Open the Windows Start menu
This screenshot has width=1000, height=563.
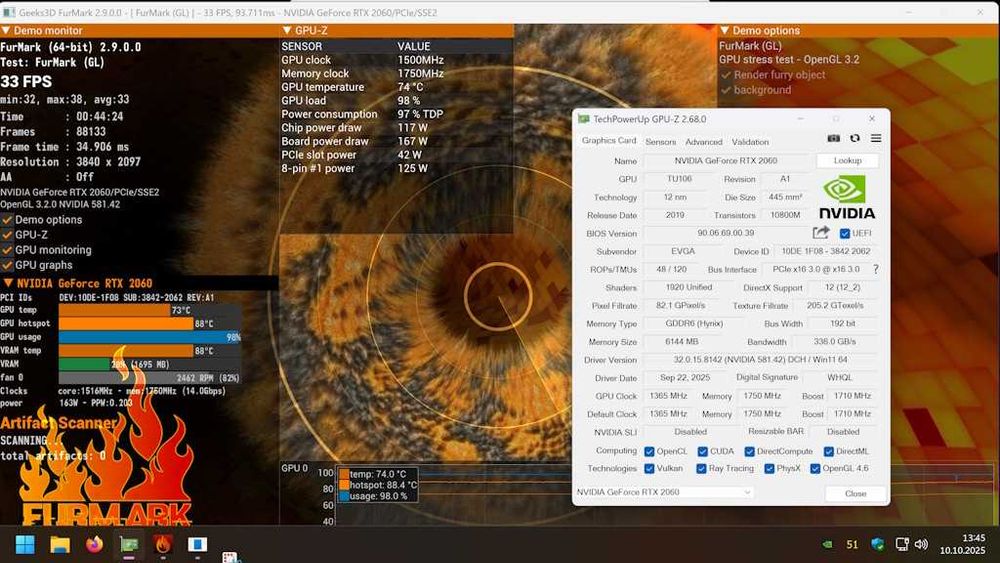[x=25, y=545]
